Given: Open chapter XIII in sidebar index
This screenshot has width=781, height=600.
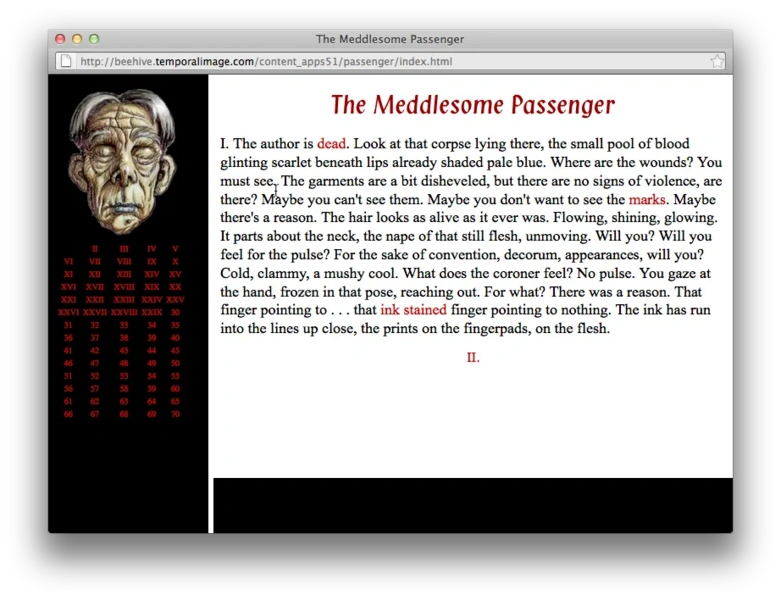Looking at the screenshot, I should click(124, 274).
